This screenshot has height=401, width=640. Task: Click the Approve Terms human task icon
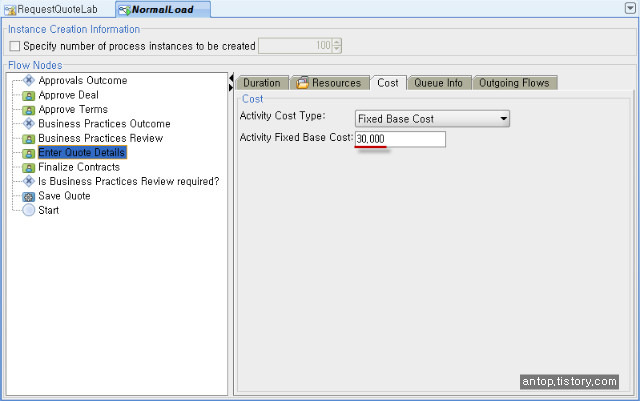coord(29,110)
